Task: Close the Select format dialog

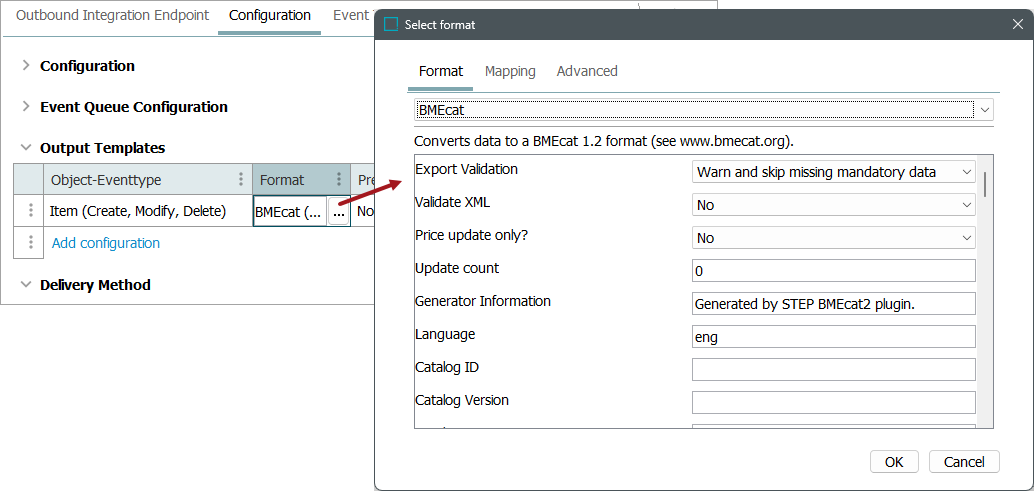Action: coord(1018,24)
